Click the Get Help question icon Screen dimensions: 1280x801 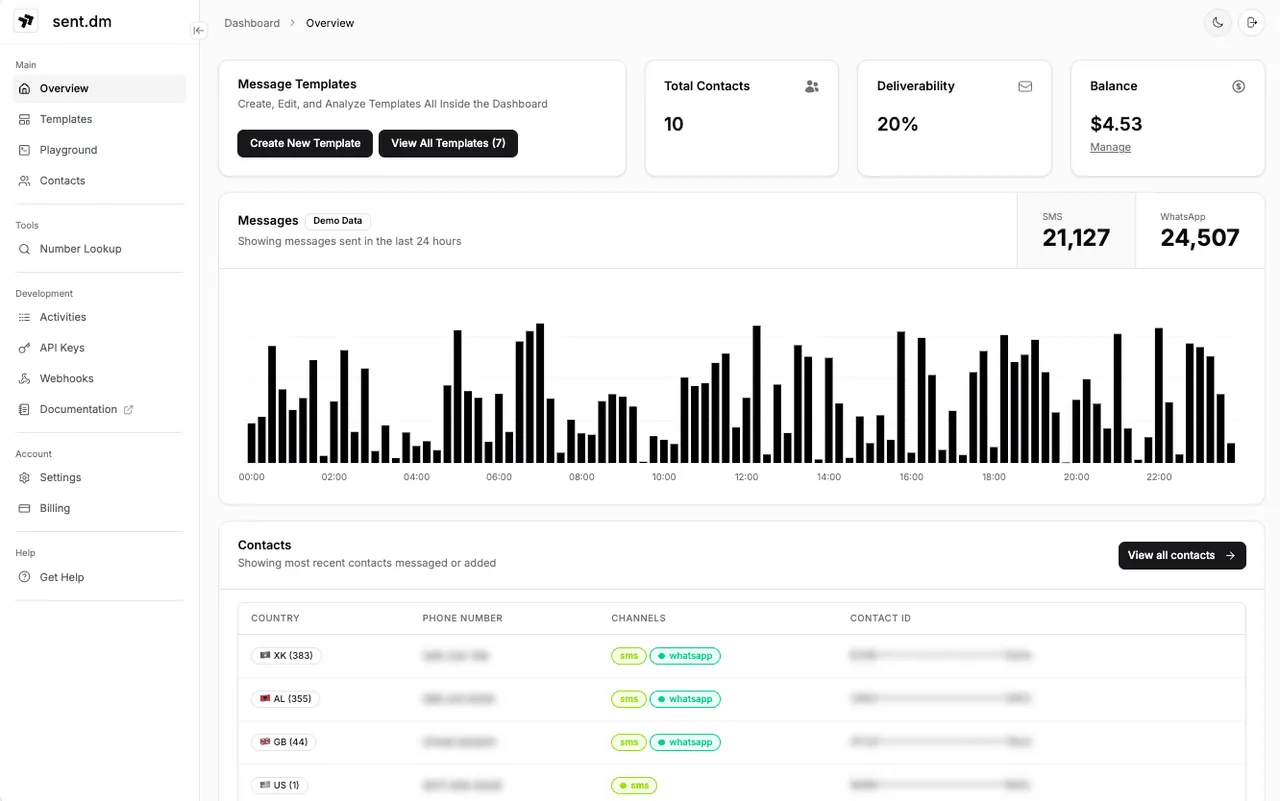tap(25, 577)
